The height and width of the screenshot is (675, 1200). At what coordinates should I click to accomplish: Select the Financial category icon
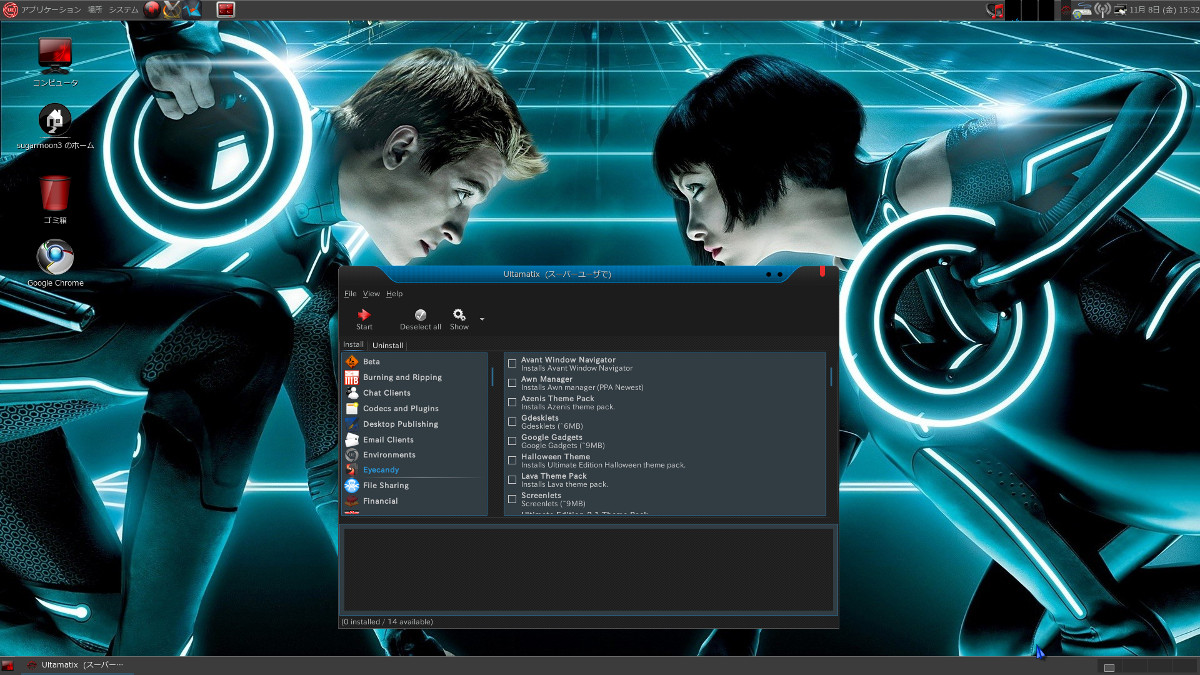click(x=352, y=501)
